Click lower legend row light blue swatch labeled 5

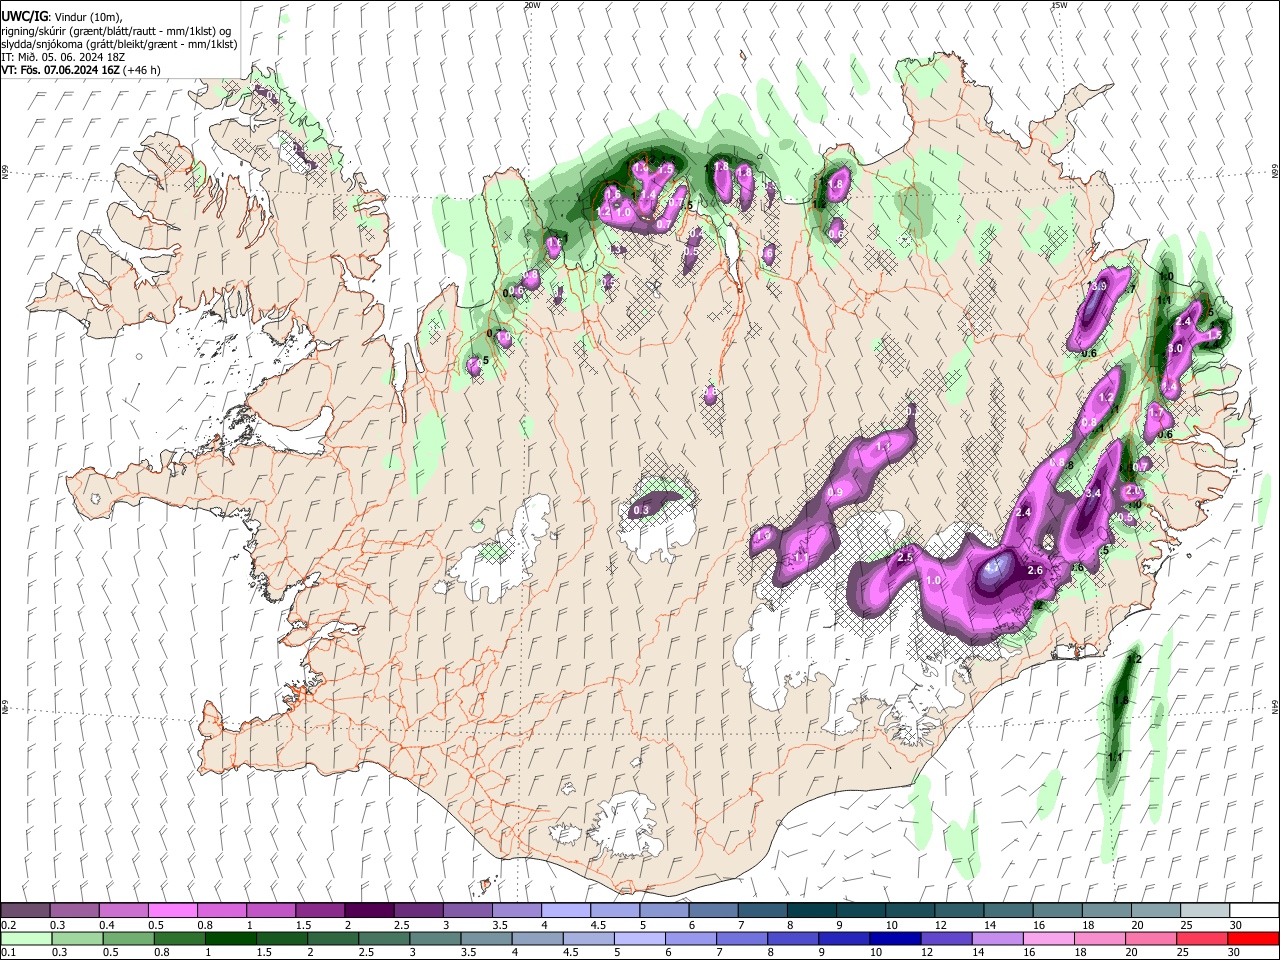click(x=638, y=938)
